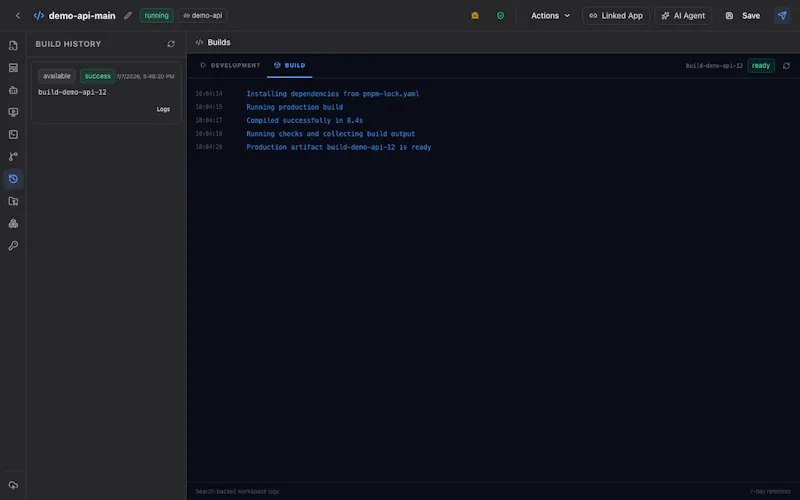Click the running status badge
Image resolution: width=800 pixels, height=500 pixels.
tap(157, 15)
